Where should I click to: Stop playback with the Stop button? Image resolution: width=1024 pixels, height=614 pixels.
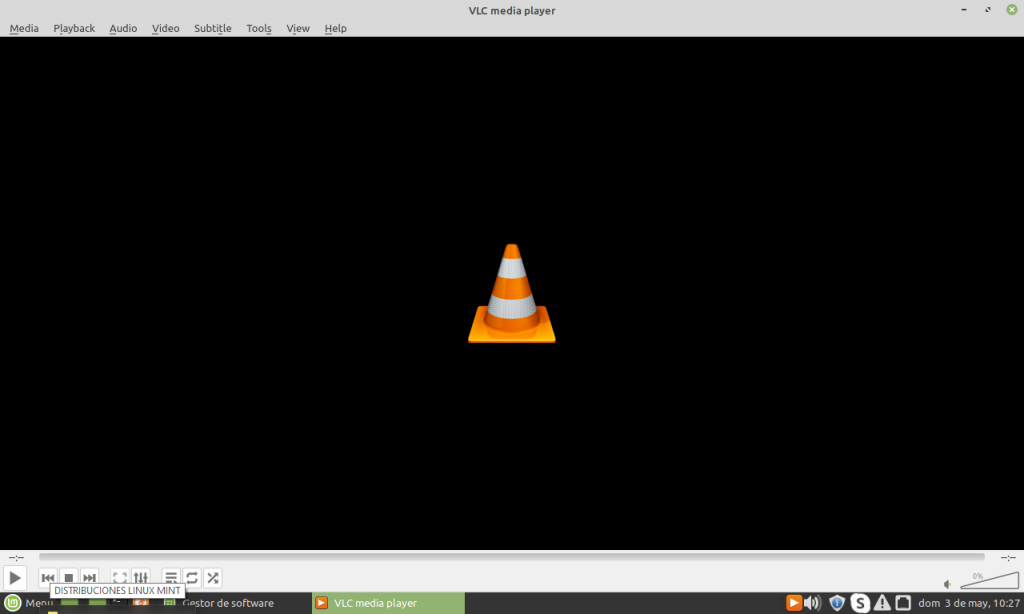[69, 578]
